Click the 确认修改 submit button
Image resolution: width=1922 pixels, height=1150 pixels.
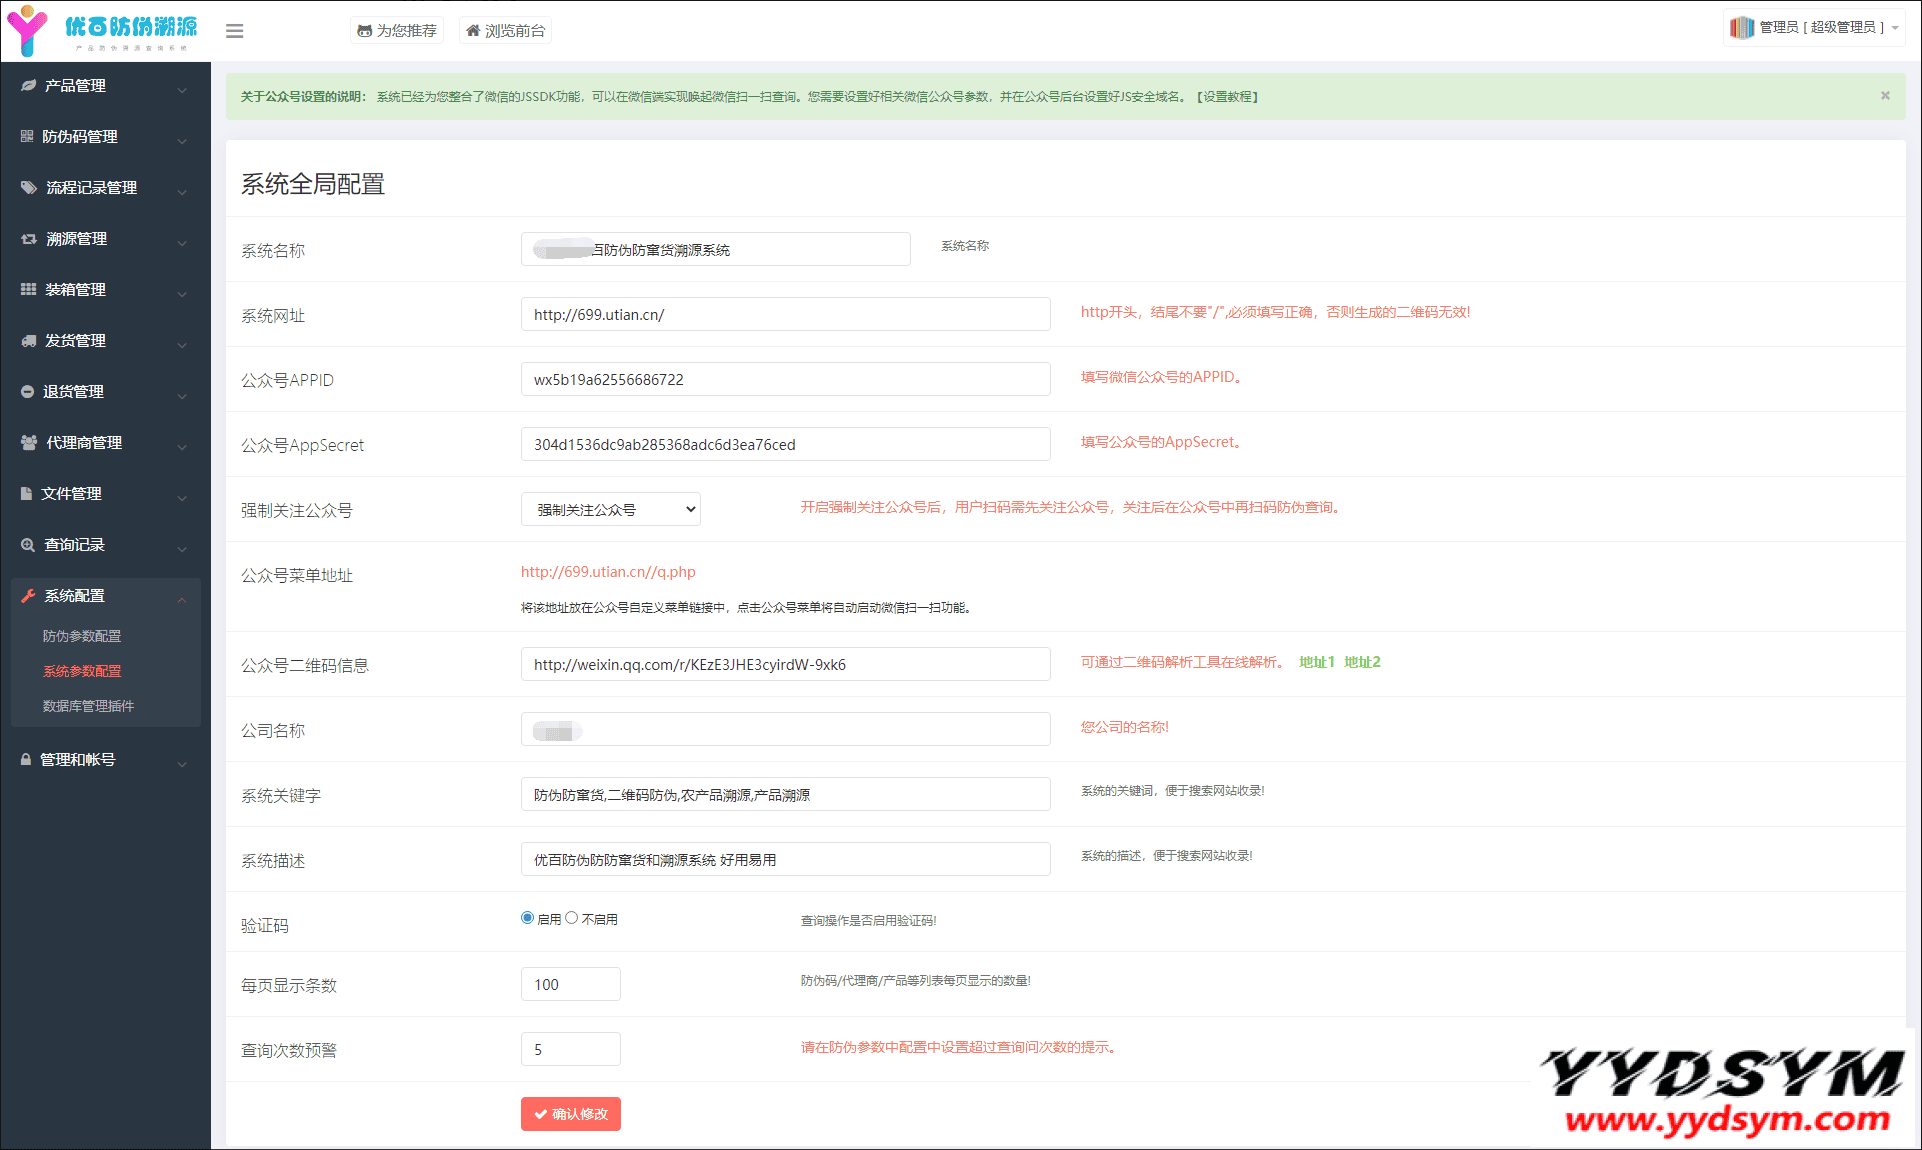click(571, 1114)
